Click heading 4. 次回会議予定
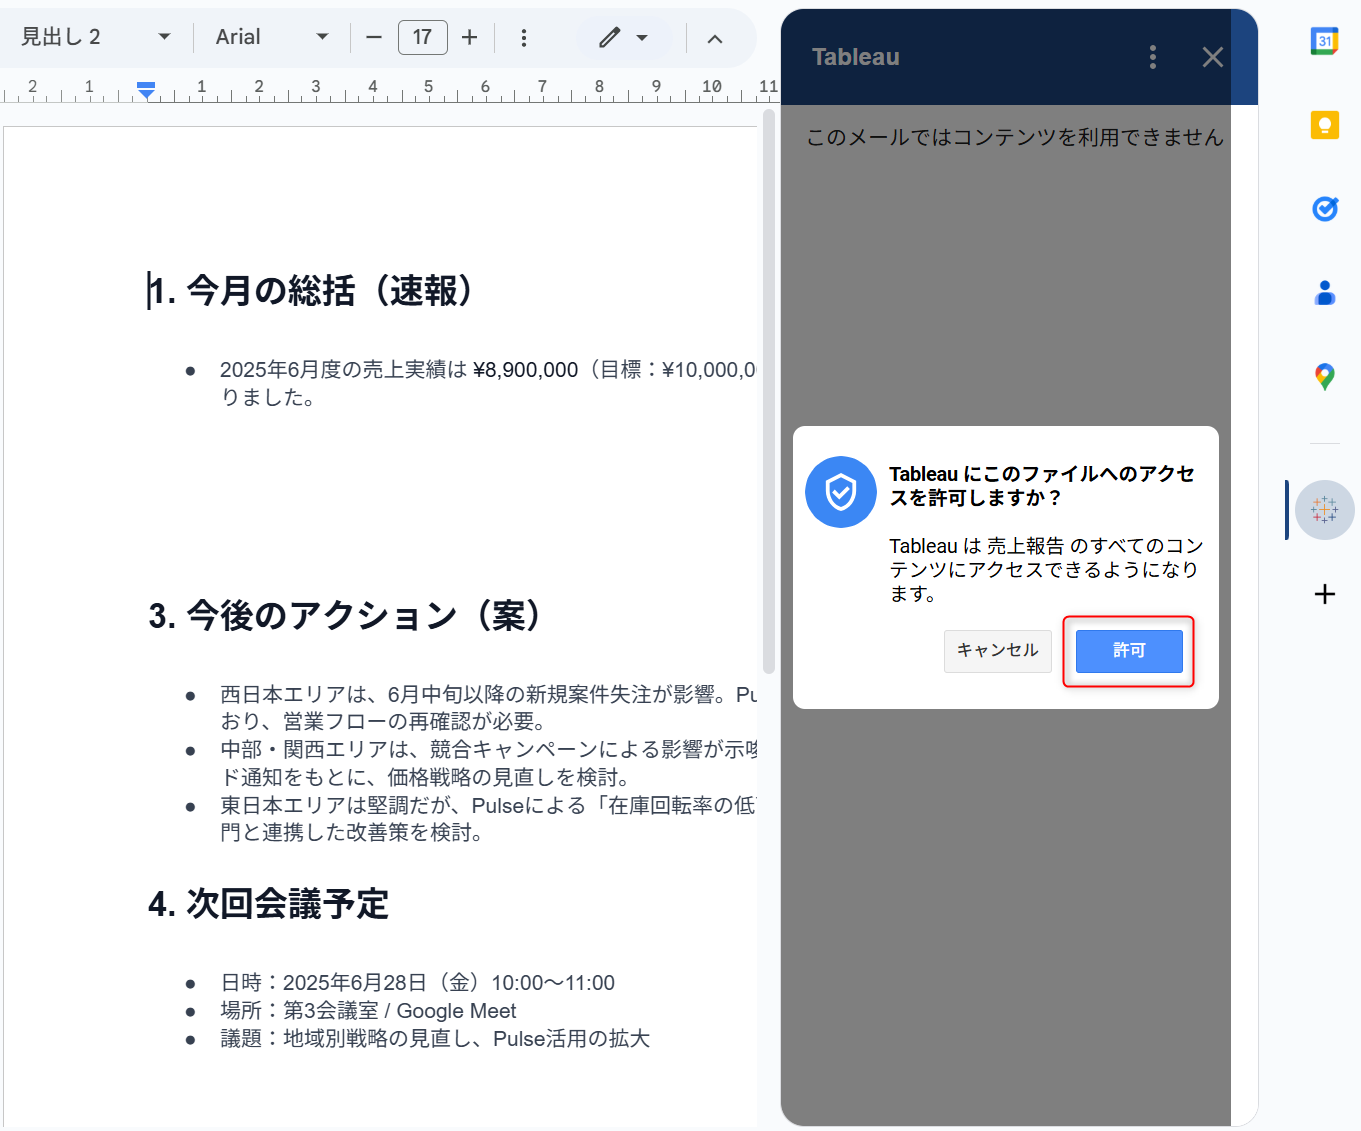The width and height of the screenshot is (1361, 1131). click(x=268, y=904)
